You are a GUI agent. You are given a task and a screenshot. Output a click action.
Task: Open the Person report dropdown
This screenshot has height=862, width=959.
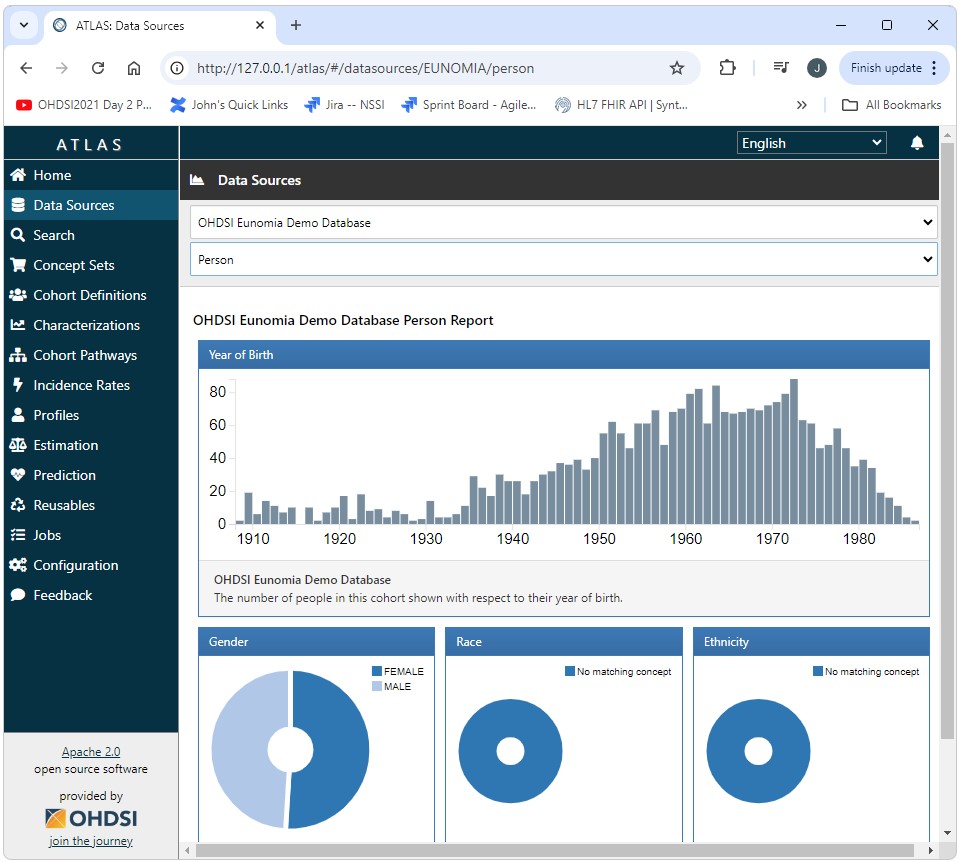click(x=563, y=259)
